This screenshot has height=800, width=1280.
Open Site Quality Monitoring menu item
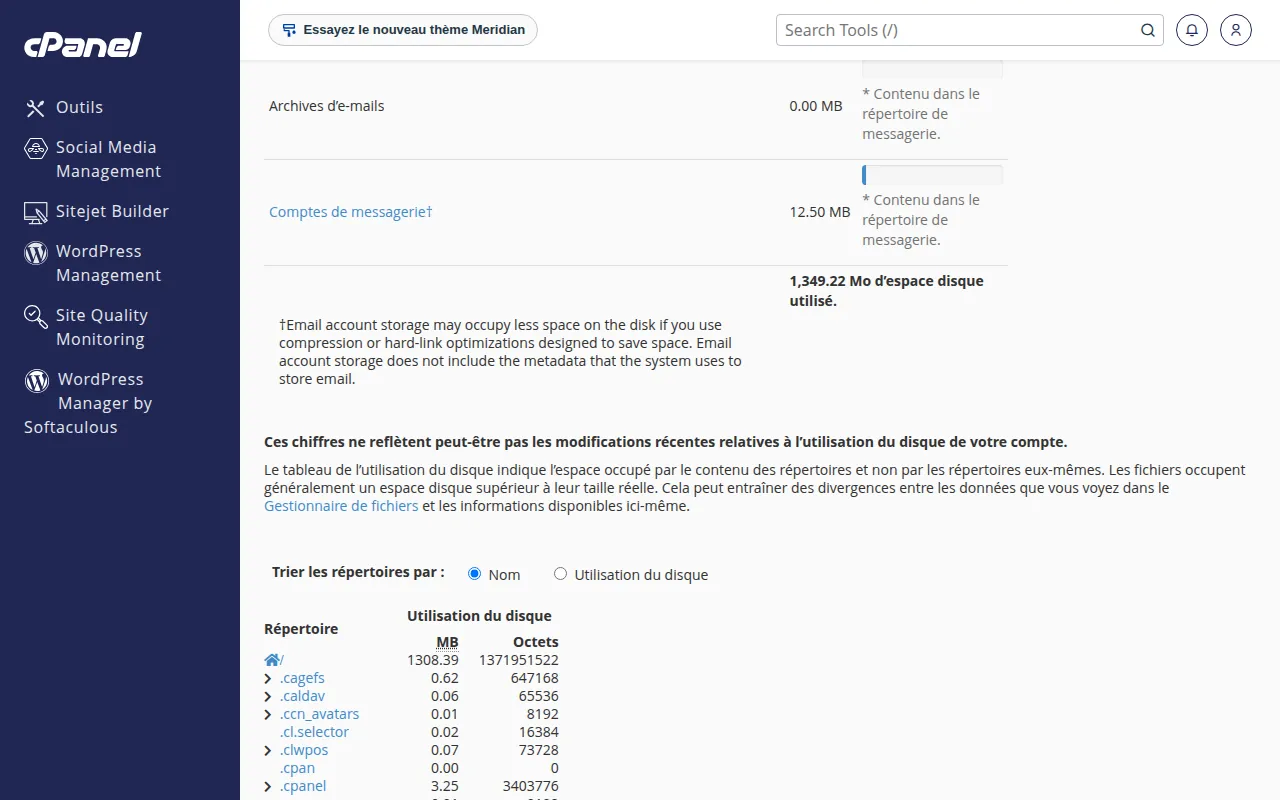pyautogui.click(x=101, y=327)
